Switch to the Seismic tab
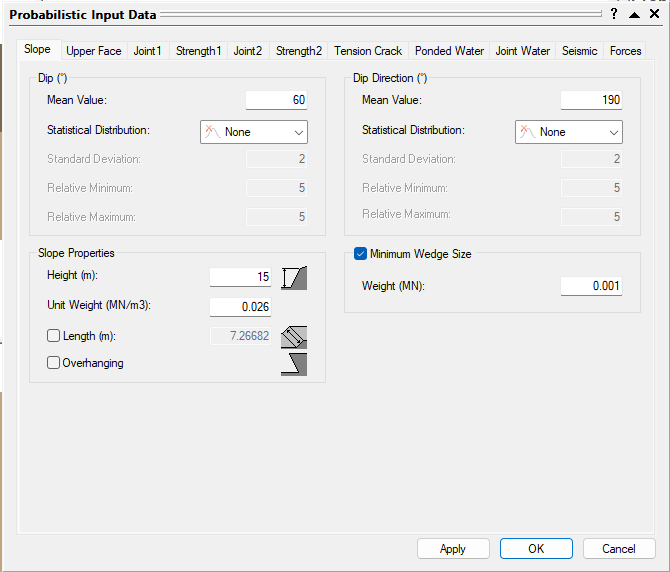This screenshot has width=670, height=572. pyautogui.click(x=579, y=51)
